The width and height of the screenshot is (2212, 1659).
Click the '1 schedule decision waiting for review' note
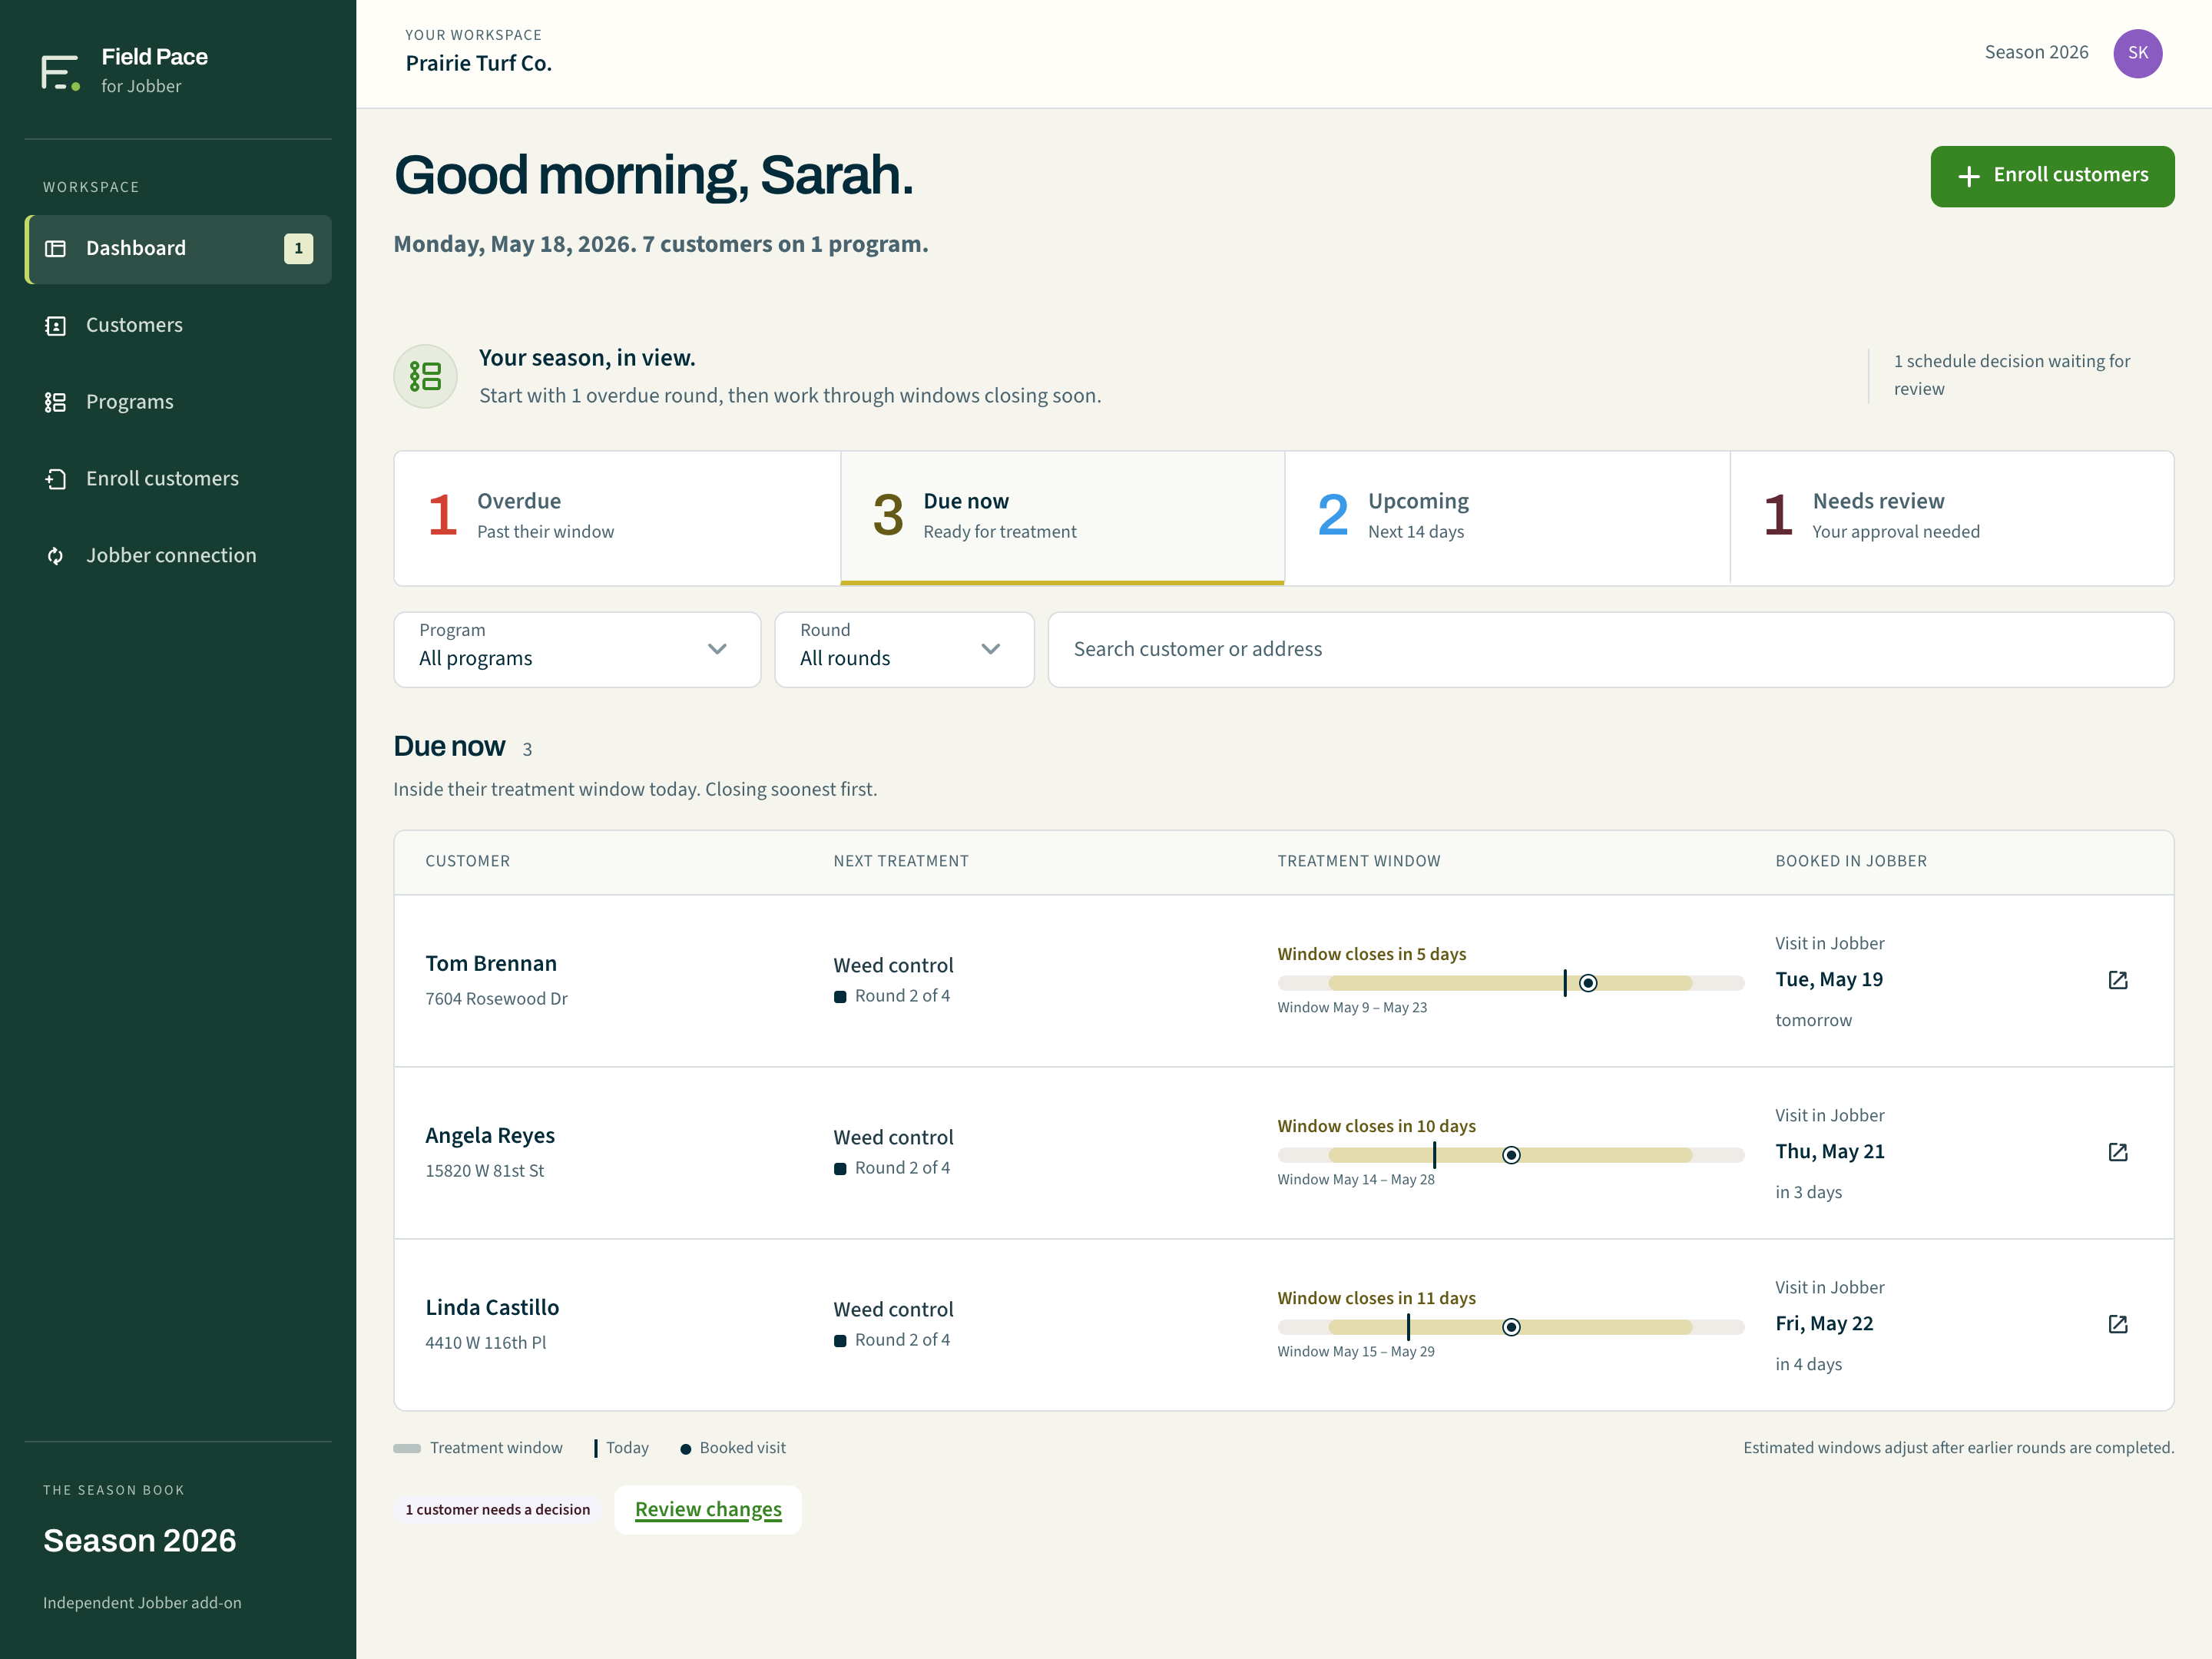2011,375
